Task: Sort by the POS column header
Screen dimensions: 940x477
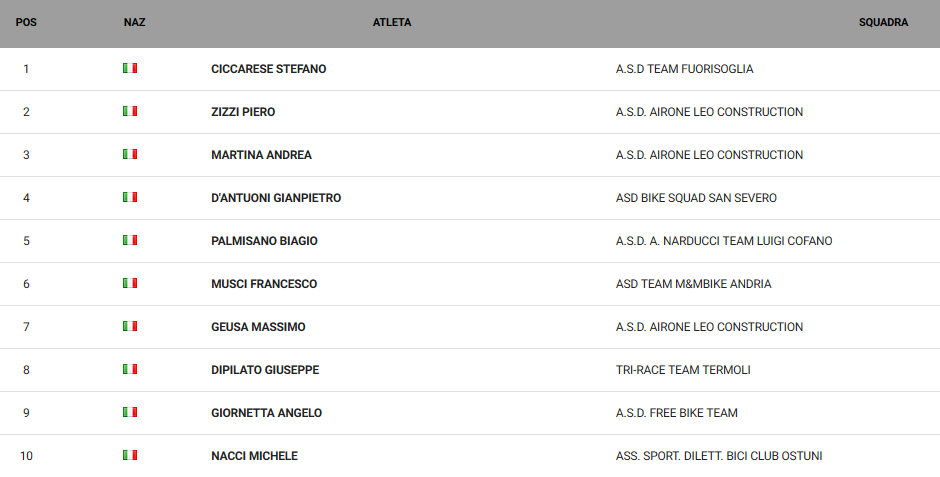Action: click(26, 22)
